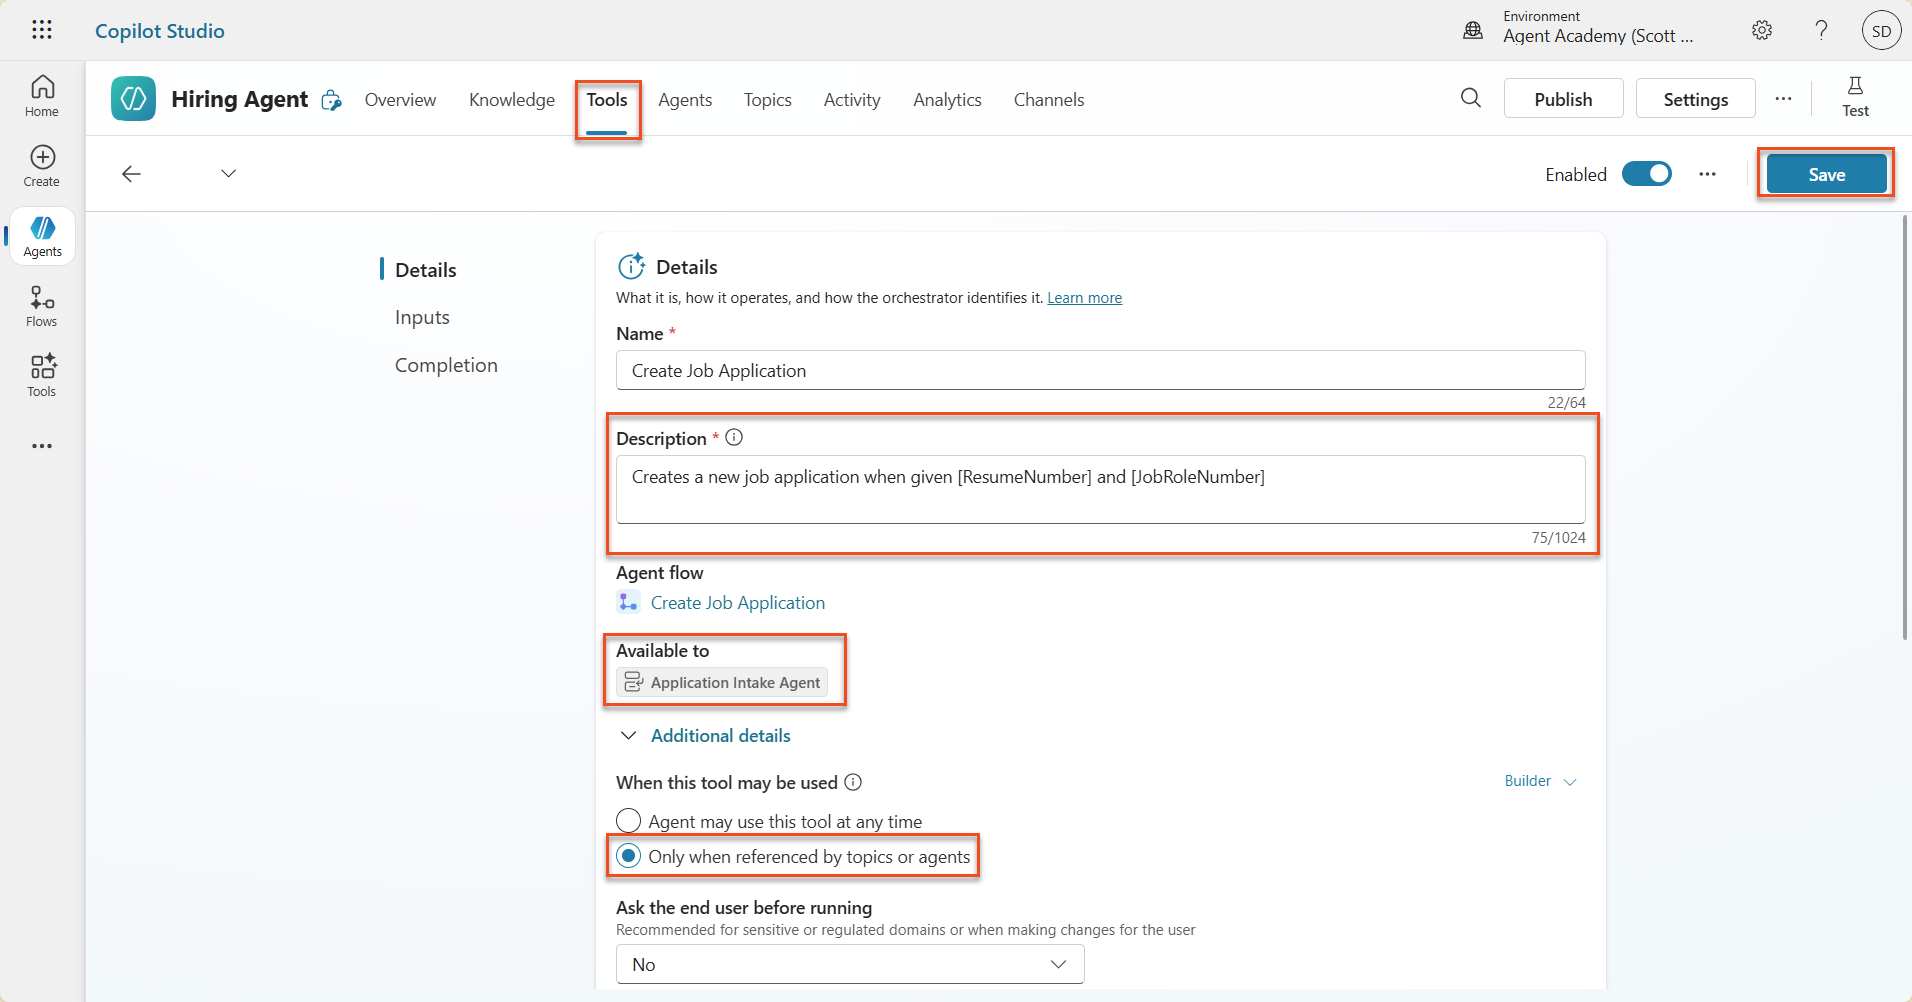Select 'Agent may use this tool at any time'
This screenshot has height=1002, width=1912.
coord(630,820)
